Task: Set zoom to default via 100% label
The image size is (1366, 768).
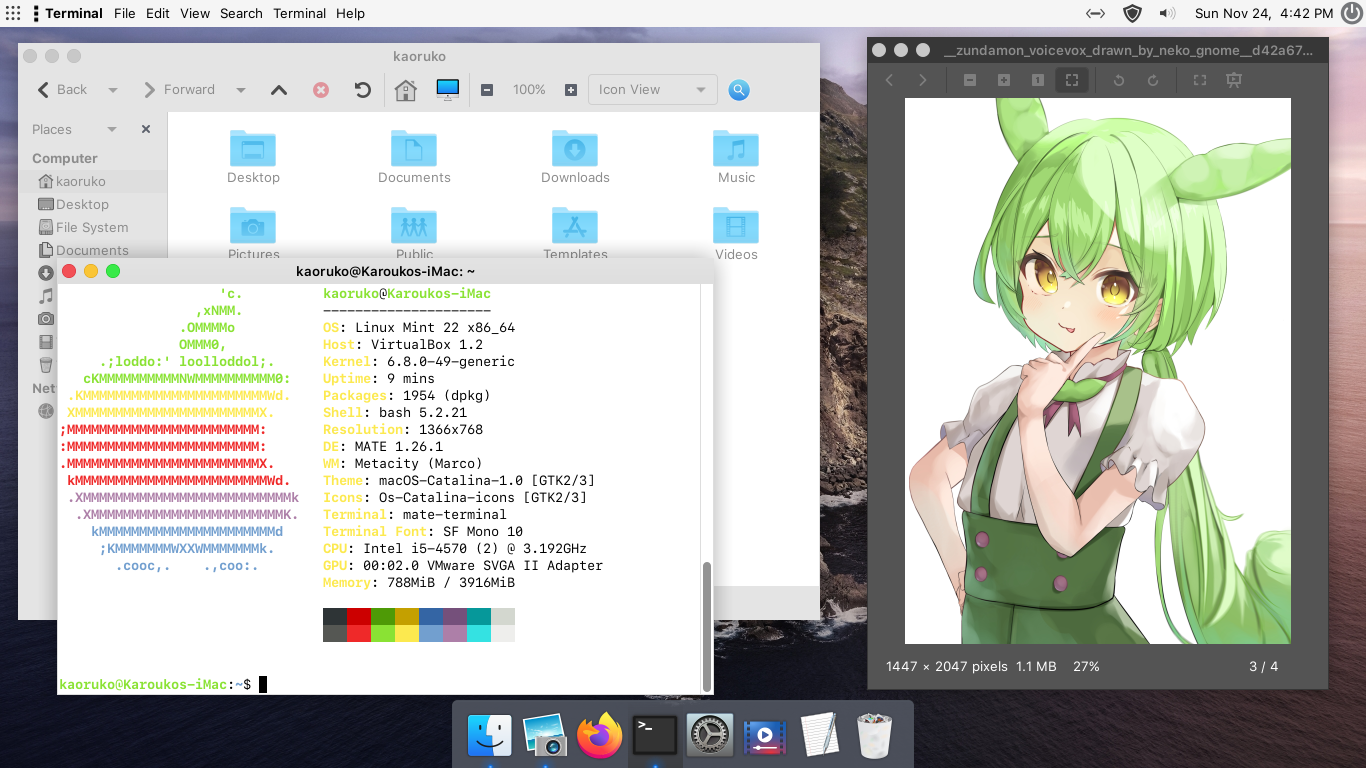Action: pos(529,90)
